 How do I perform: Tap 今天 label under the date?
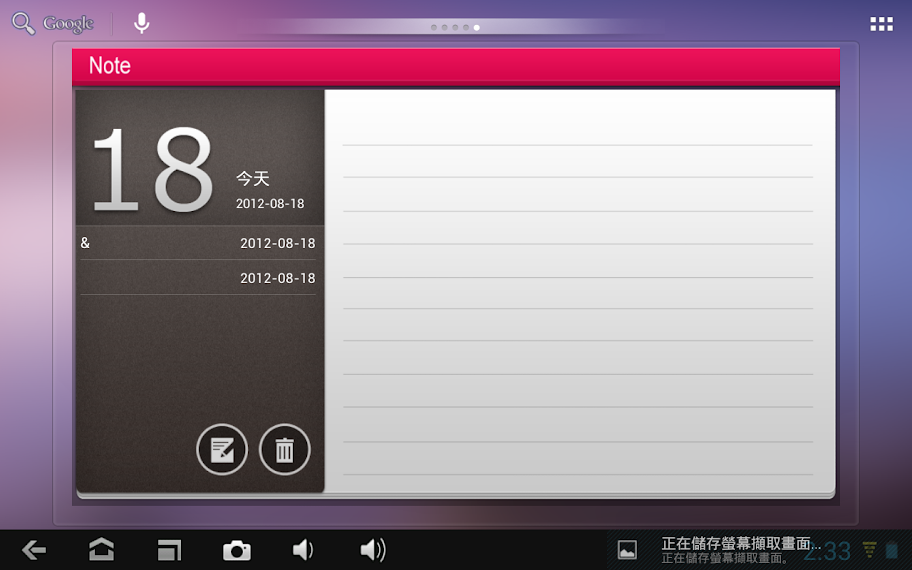(252, 179)
